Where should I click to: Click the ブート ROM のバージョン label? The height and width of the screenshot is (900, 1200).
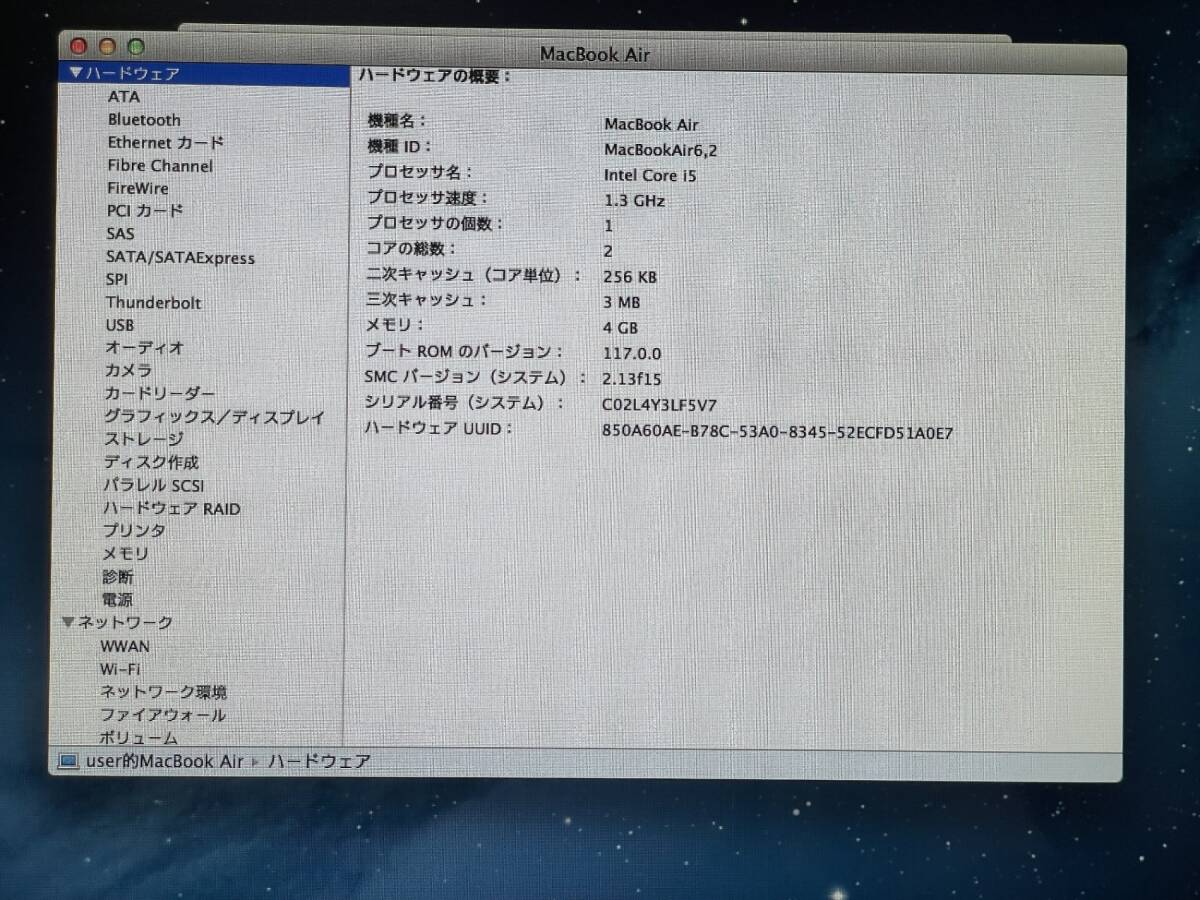click(x=464, y=351)
